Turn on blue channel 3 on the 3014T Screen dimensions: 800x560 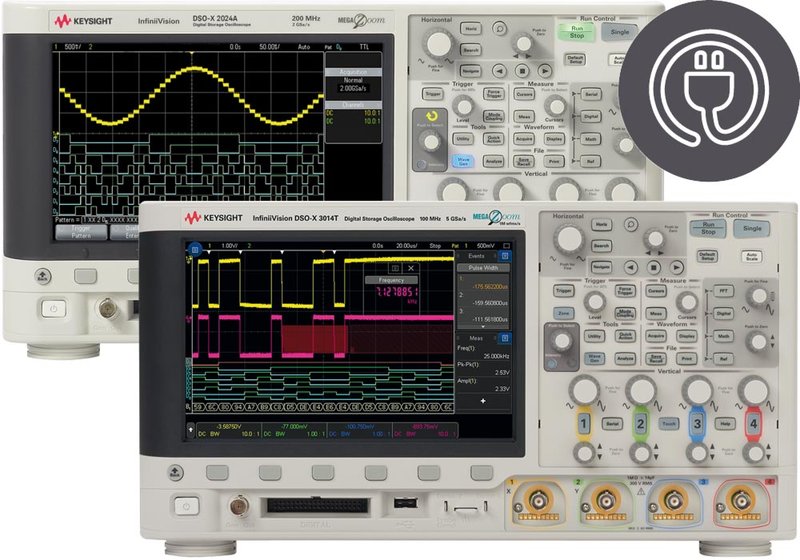(697, 424)
